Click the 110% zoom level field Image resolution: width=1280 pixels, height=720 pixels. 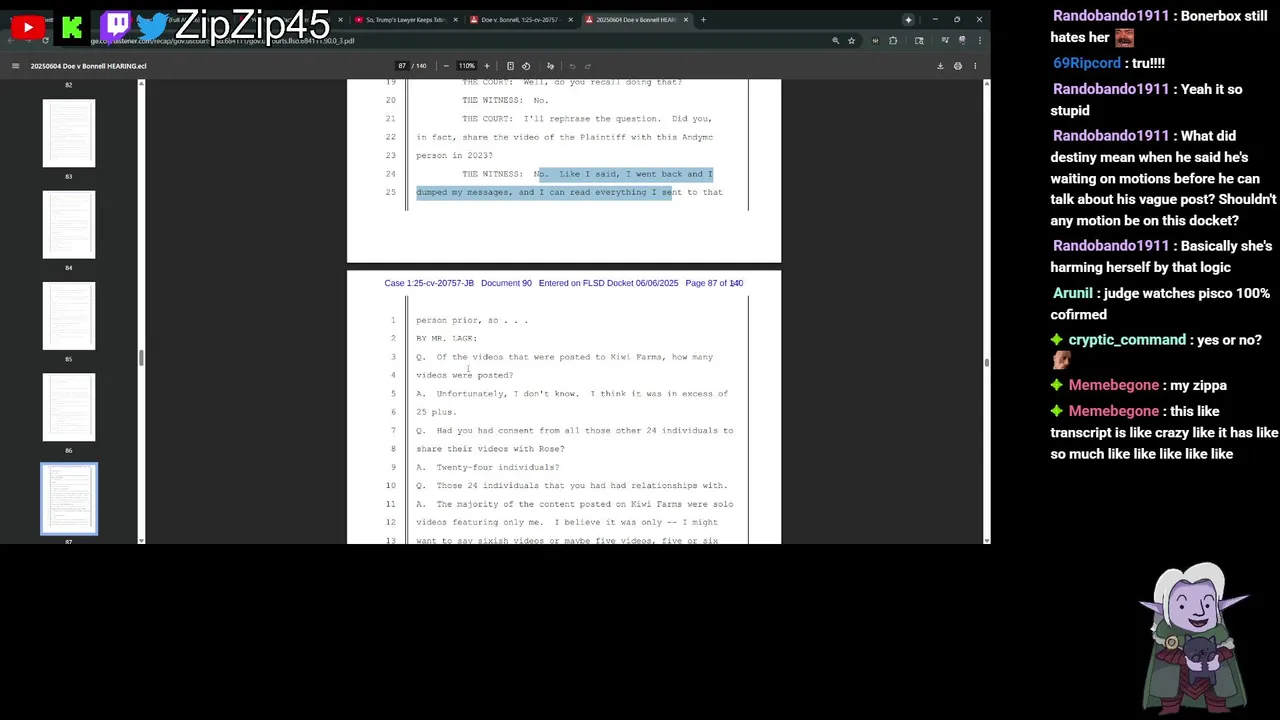(466, 66)
